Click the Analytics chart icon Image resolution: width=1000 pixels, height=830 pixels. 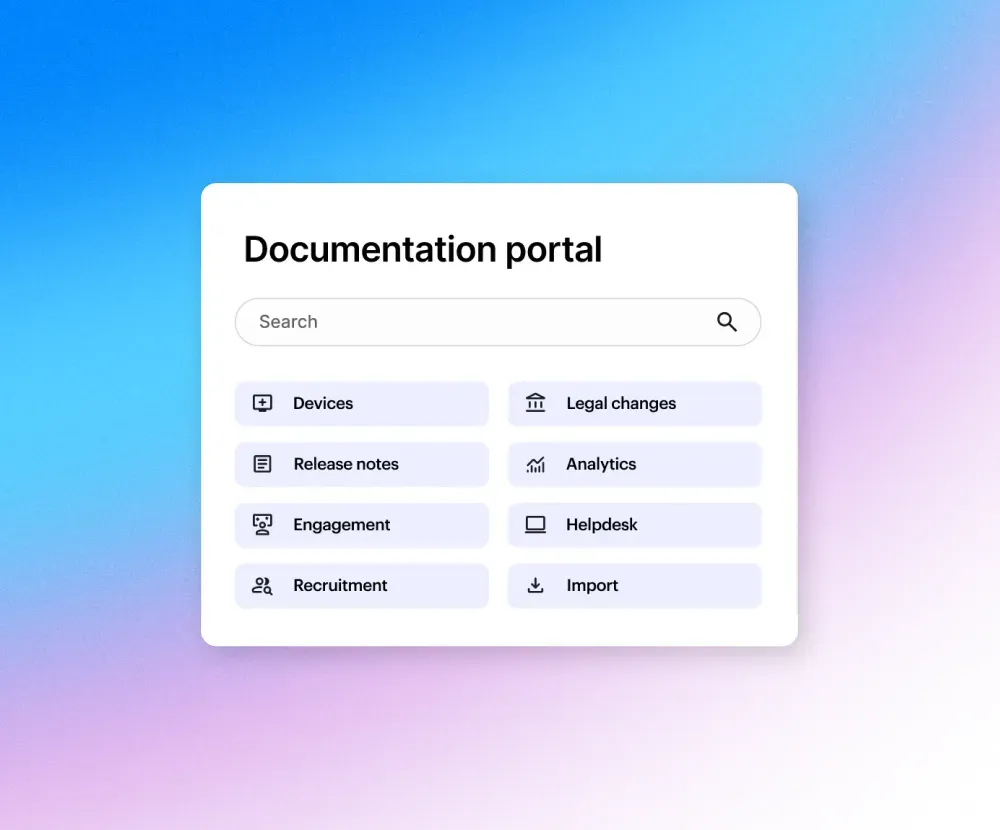point(535,464)
